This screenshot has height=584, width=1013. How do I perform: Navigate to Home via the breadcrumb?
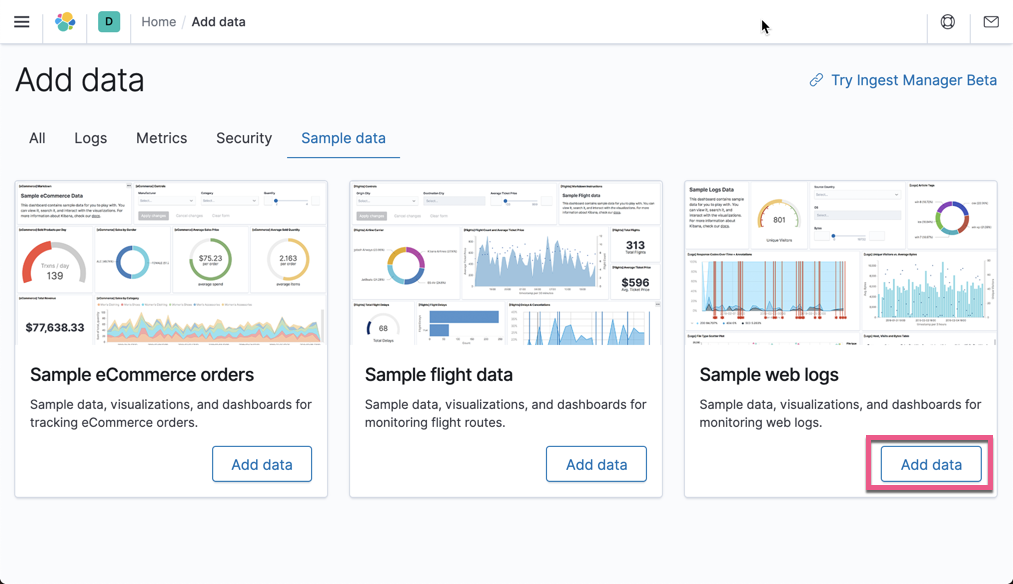click(x=158, y=21)
